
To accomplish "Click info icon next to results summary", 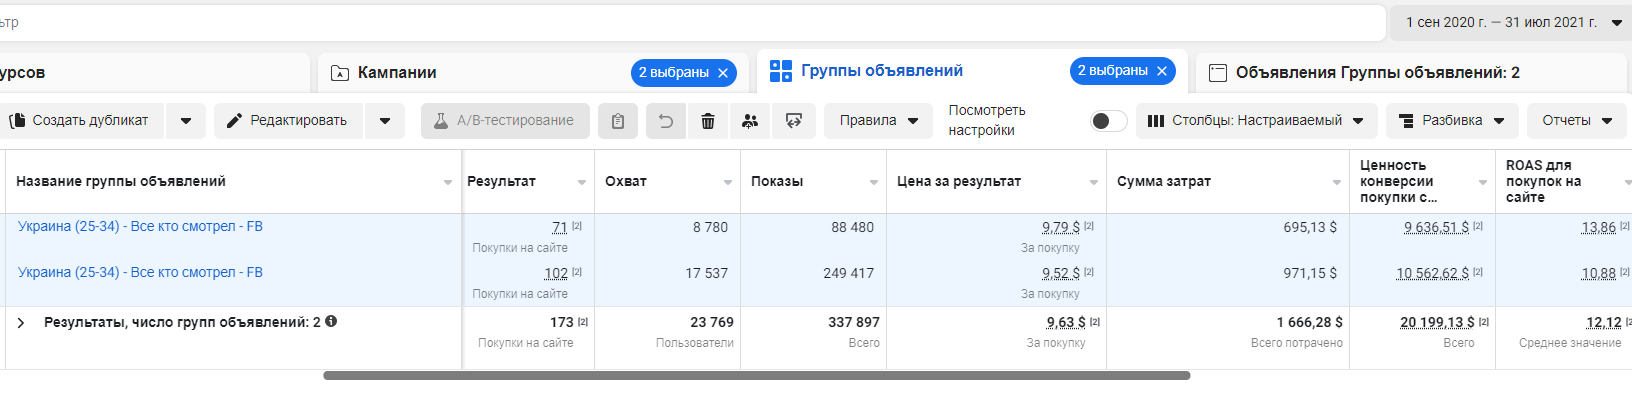I will 331,322.
